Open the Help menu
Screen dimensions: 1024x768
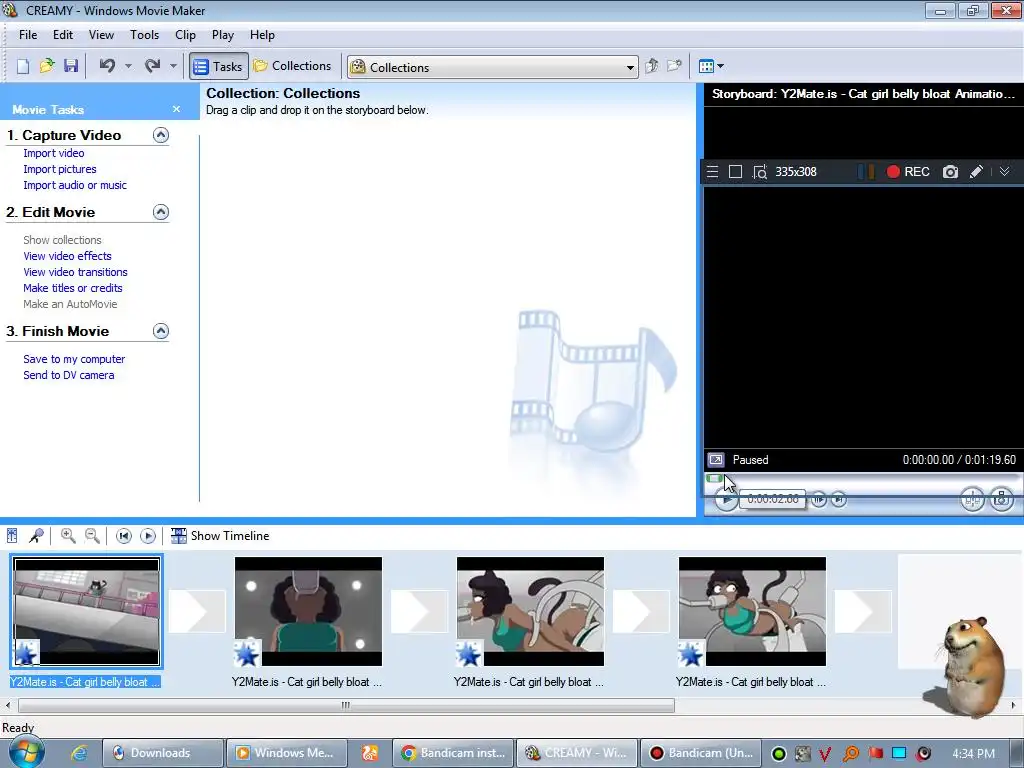263,35
